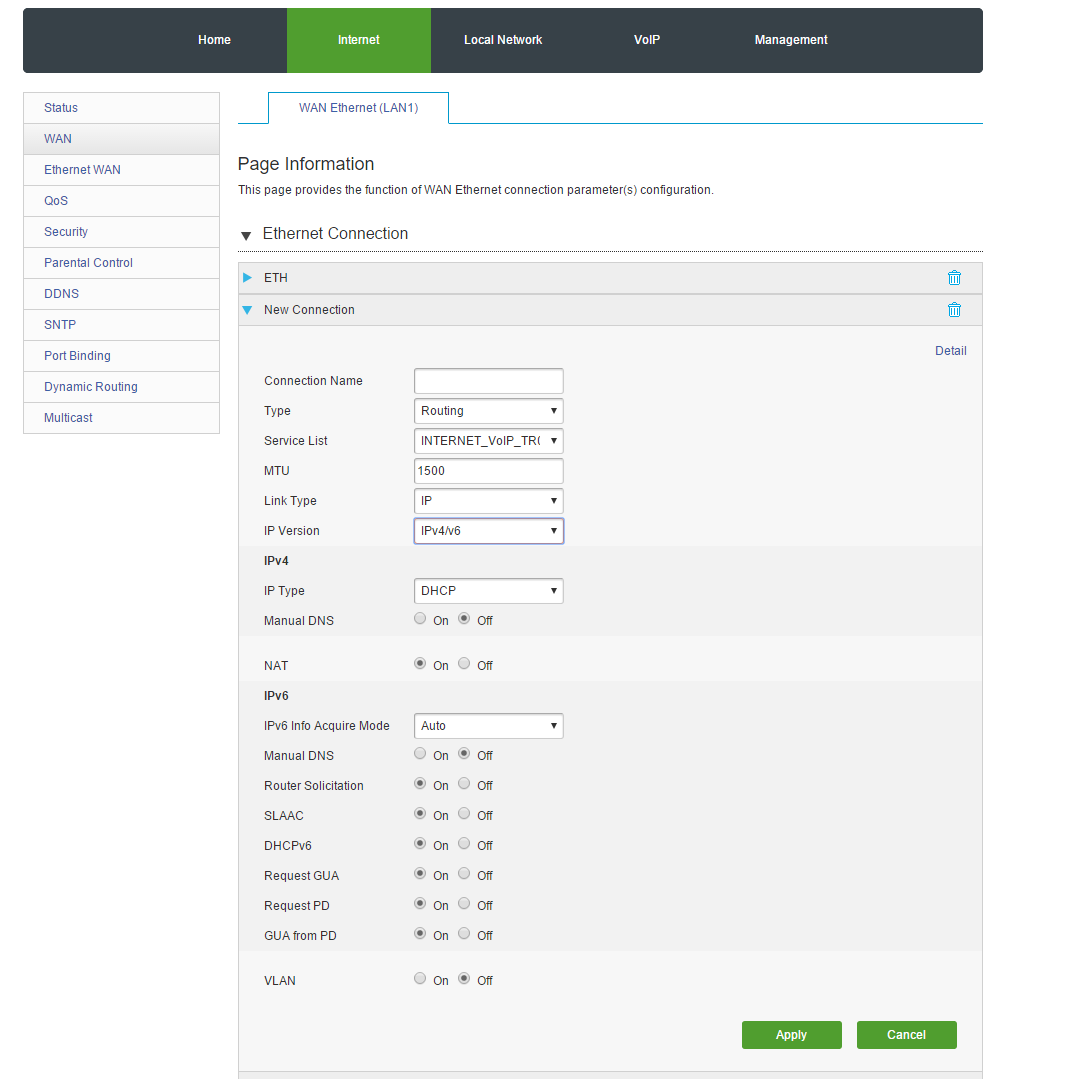Open Status in the sidebar
The width and height of the screenshot is (1083, 1079).
122,108
